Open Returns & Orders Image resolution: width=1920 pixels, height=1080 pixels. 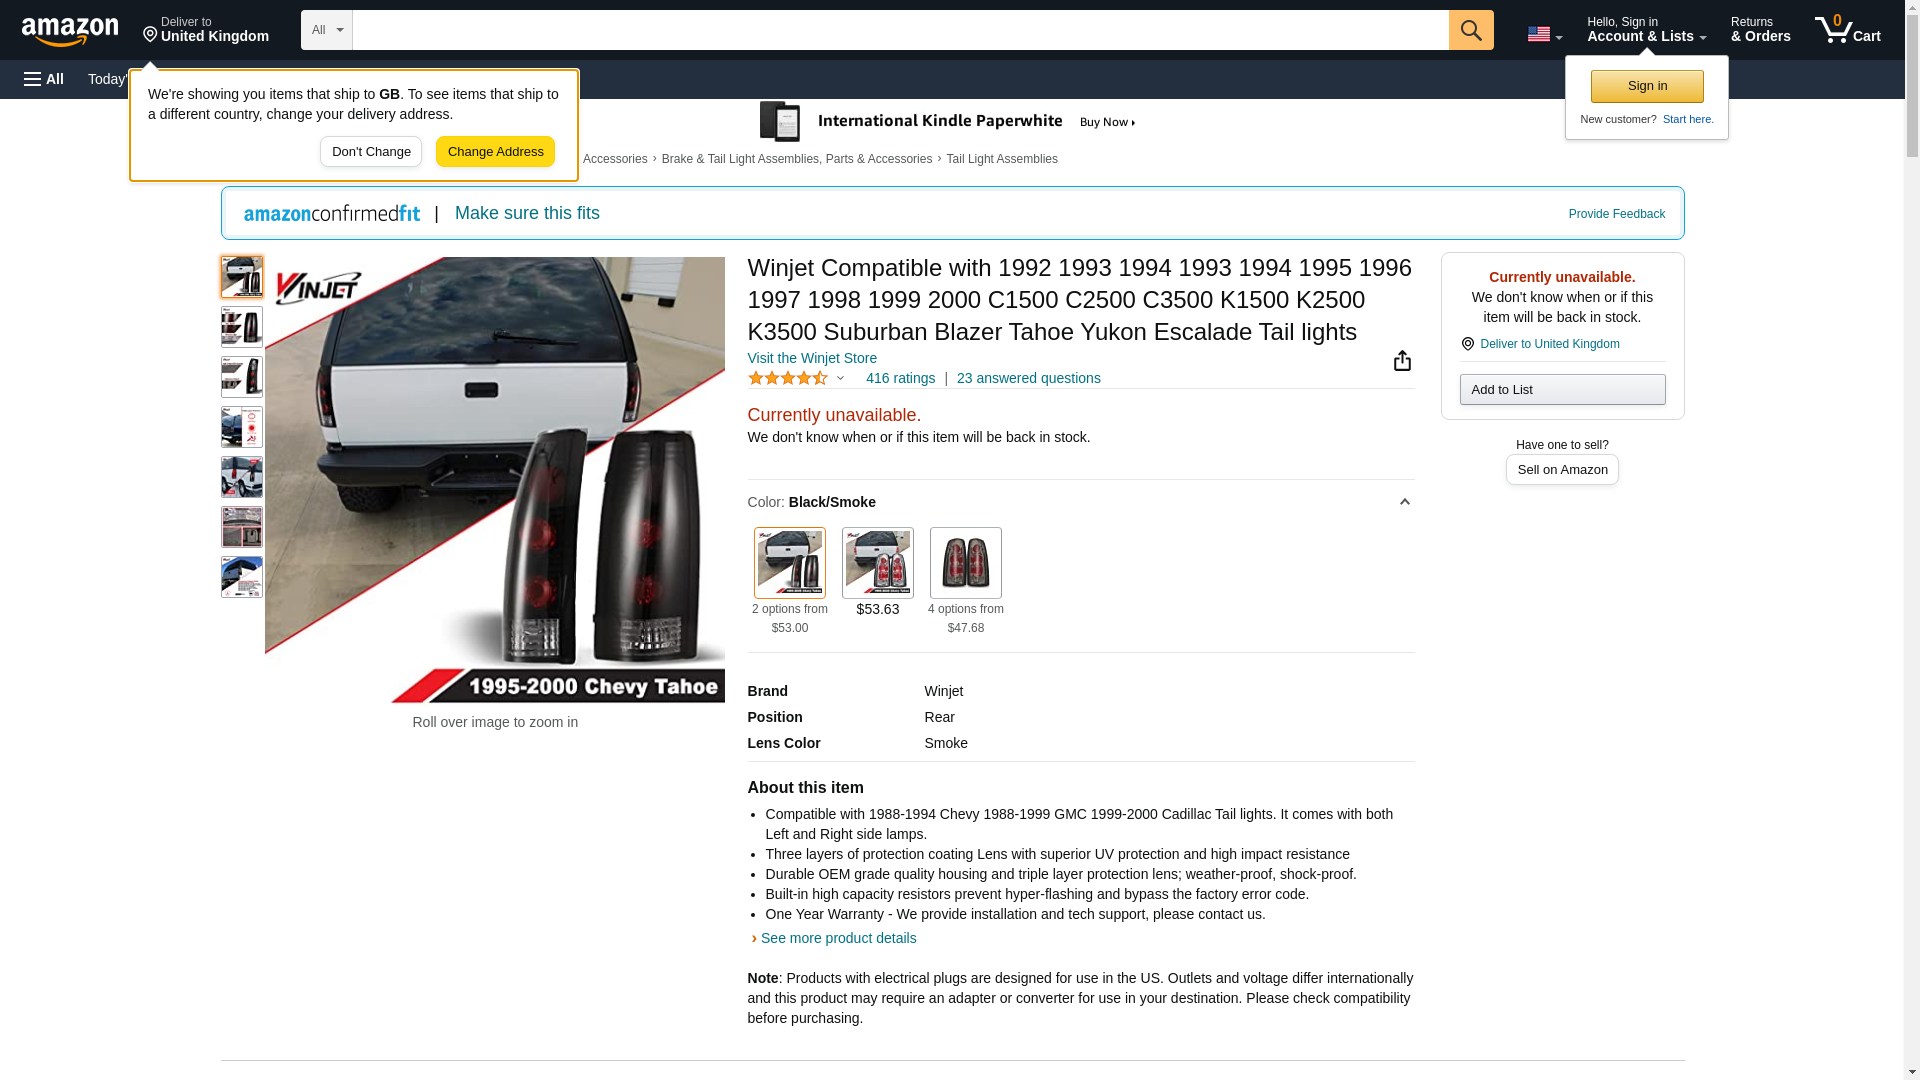(1760, 29)
